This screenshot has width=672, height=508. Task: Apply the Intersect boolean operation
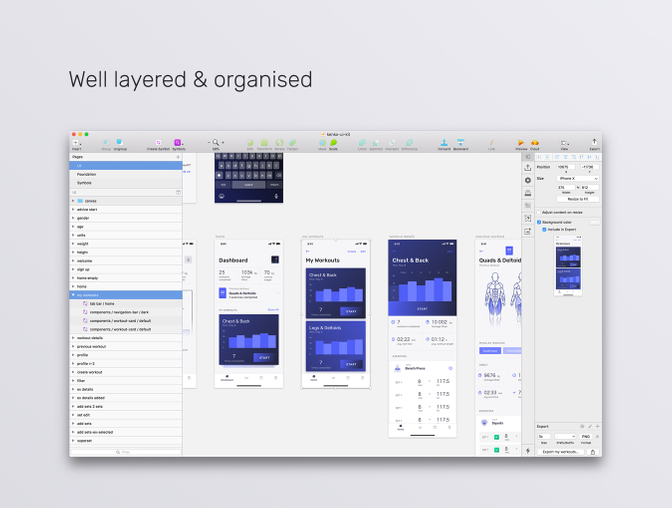click(392, 143)
